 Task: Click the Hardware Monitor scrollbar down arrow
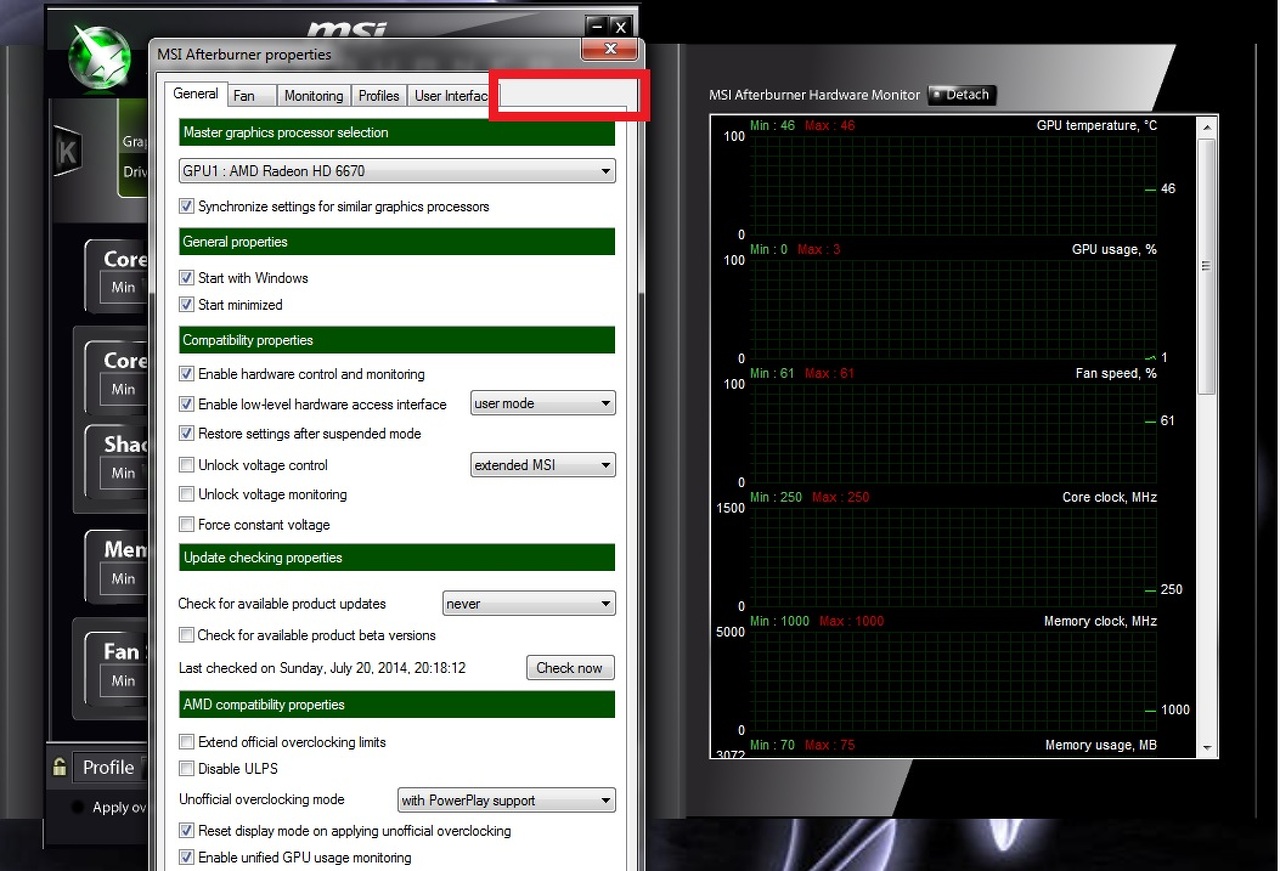(x=1207, y=748)
